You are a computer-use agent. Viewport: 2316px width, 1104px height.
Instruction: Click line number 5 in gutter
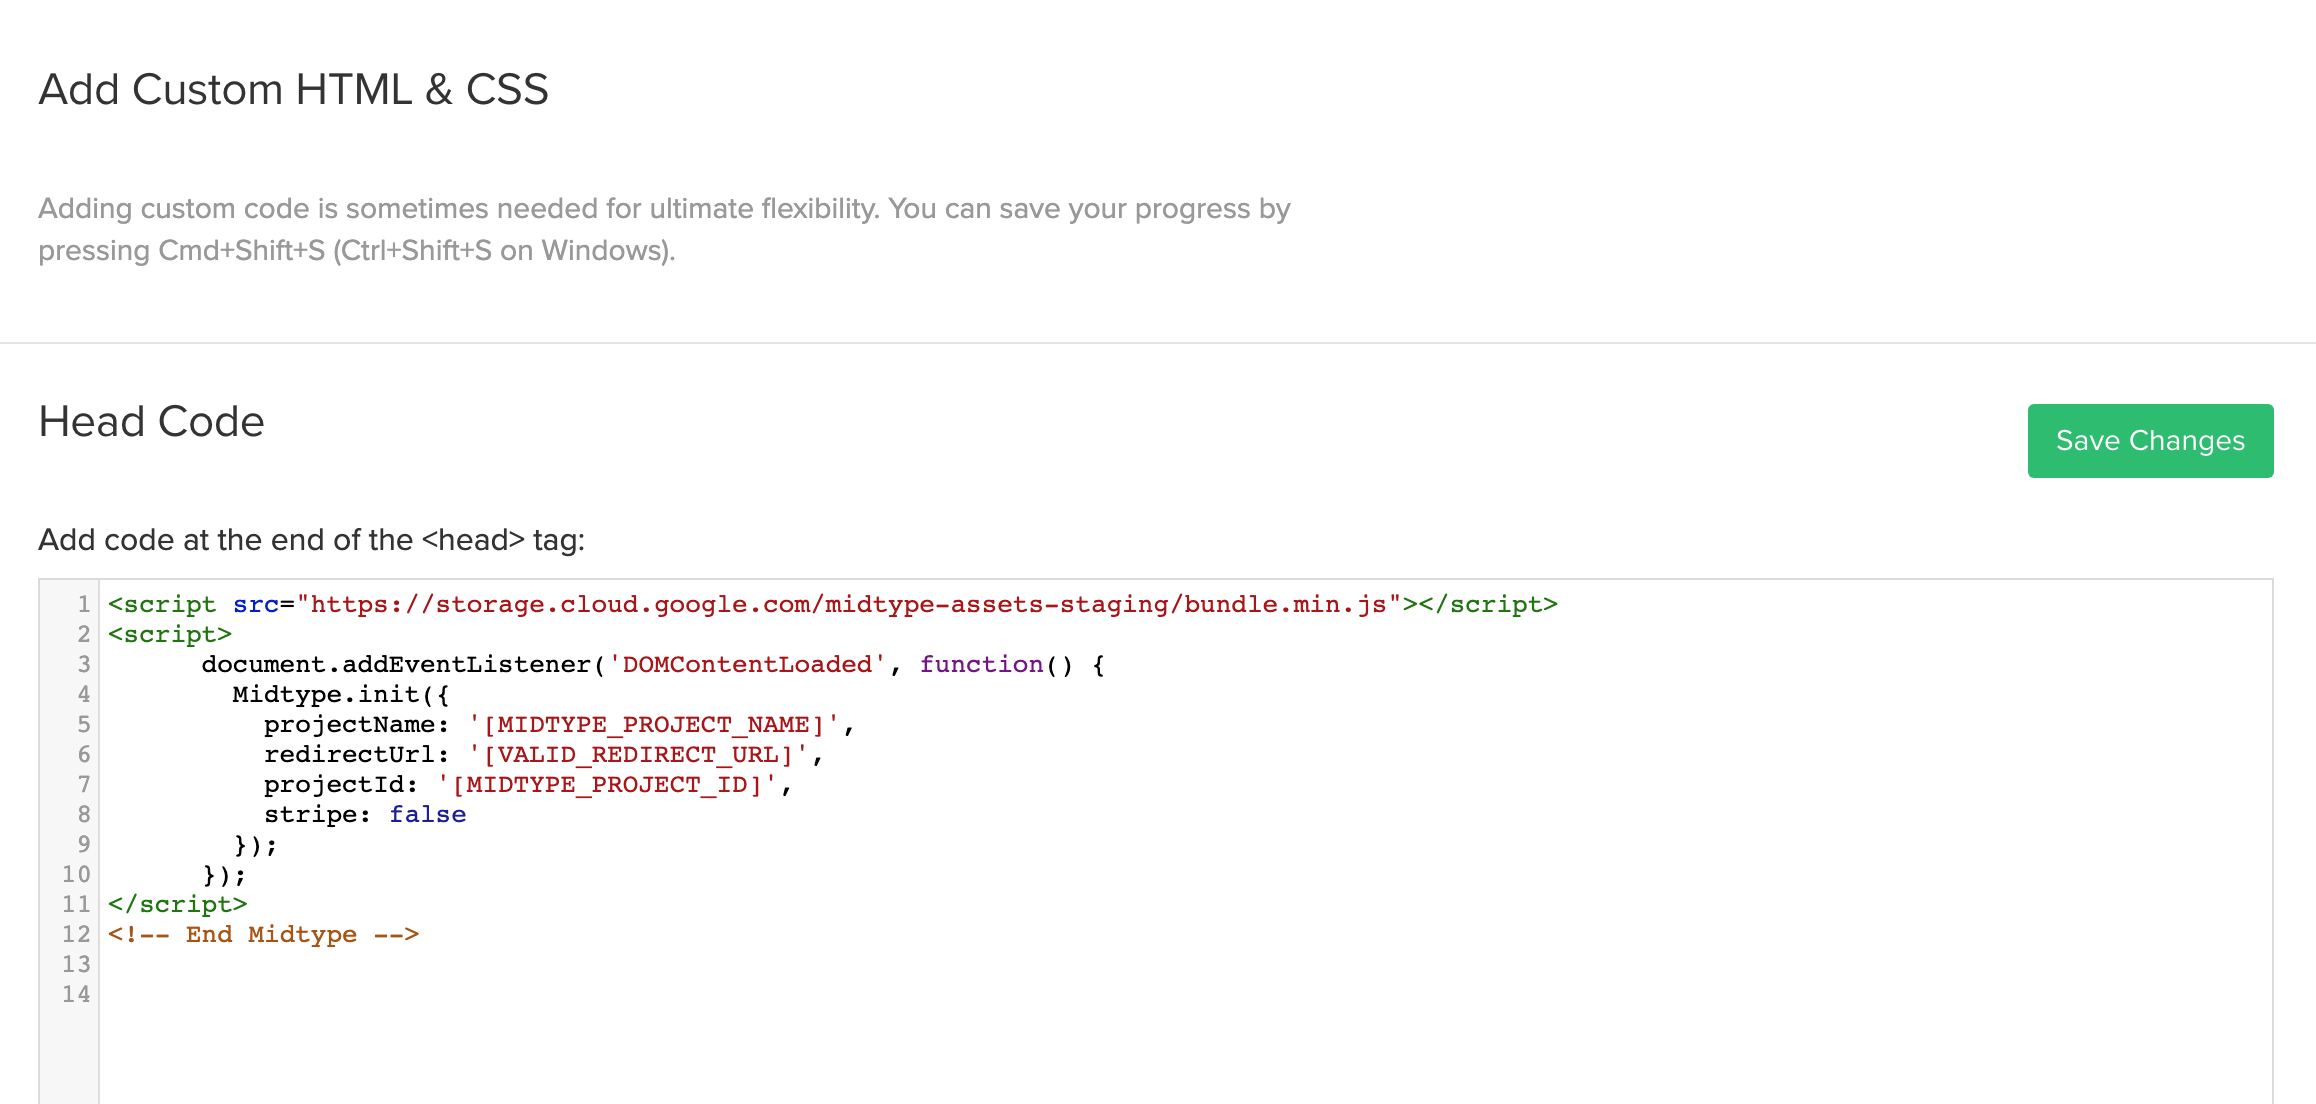click(x=83, y=724)
